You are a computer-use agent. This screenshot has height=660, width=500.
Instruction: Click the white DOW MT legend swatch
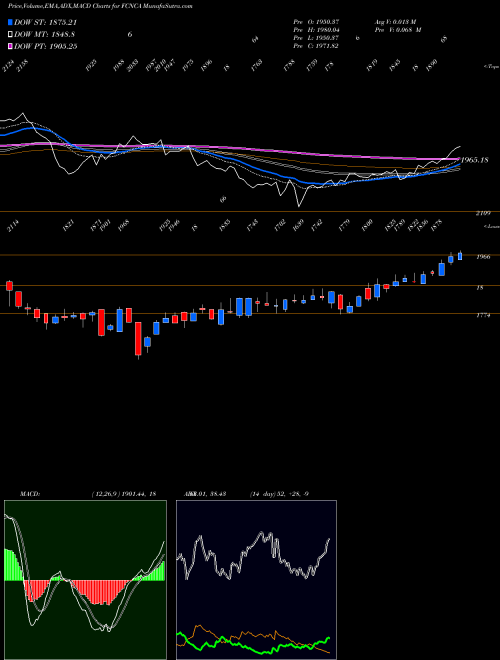coord(10,35)
